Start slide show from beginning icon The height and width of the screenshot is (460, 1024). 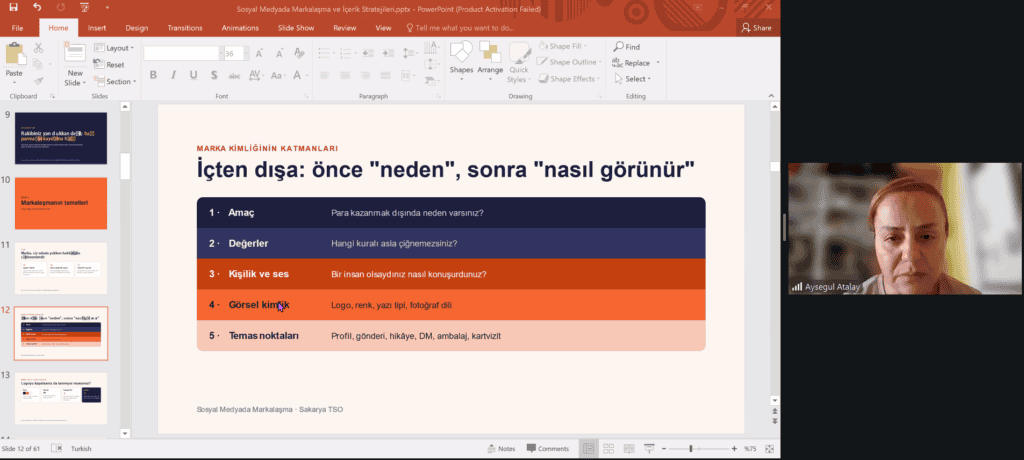84,8
